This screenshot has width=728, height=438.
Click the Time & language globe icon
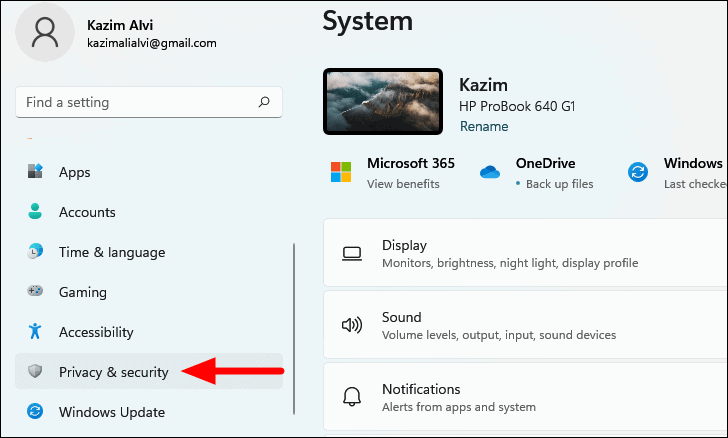(x=35, y=251)
